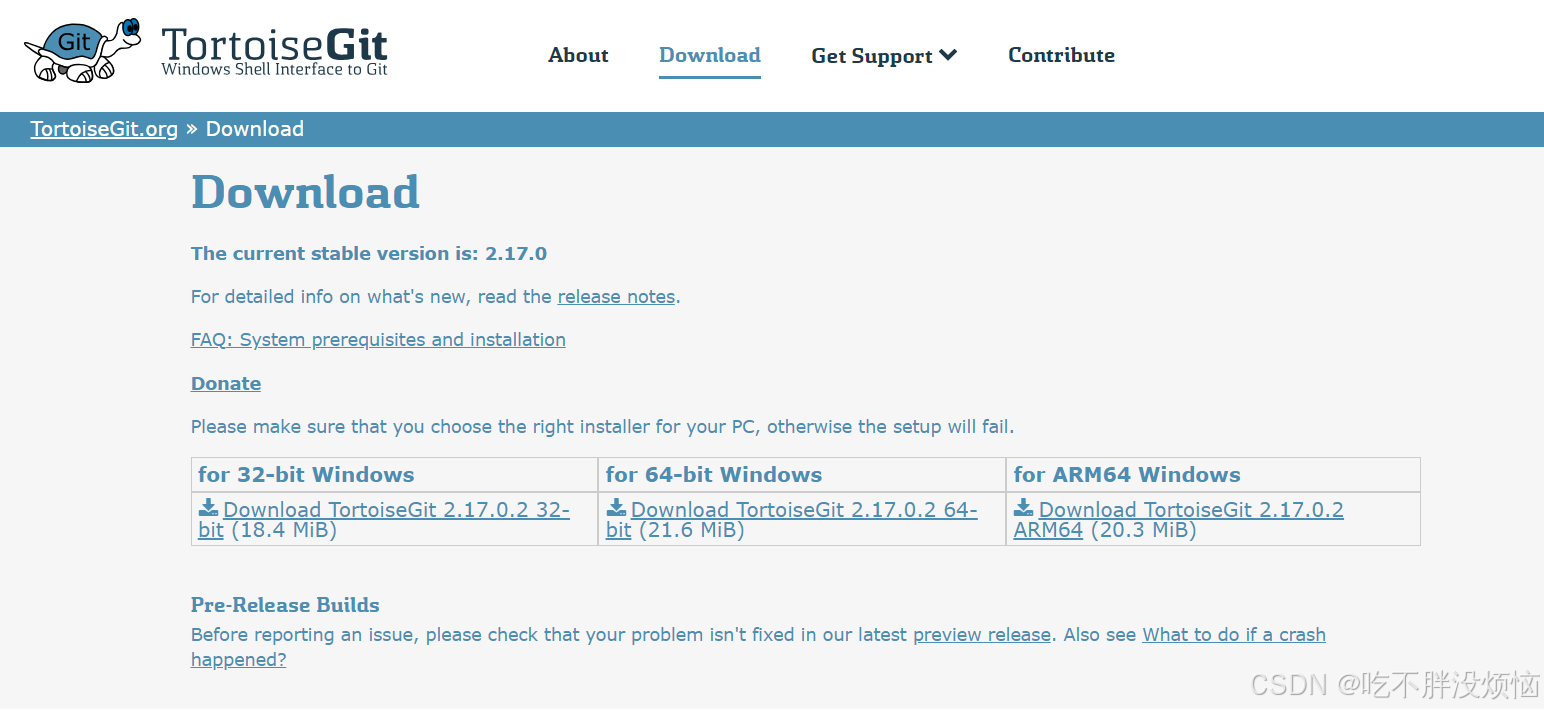The image size is (1544, 711).
Task: Open the About menu item
Action: pos(578,55)
